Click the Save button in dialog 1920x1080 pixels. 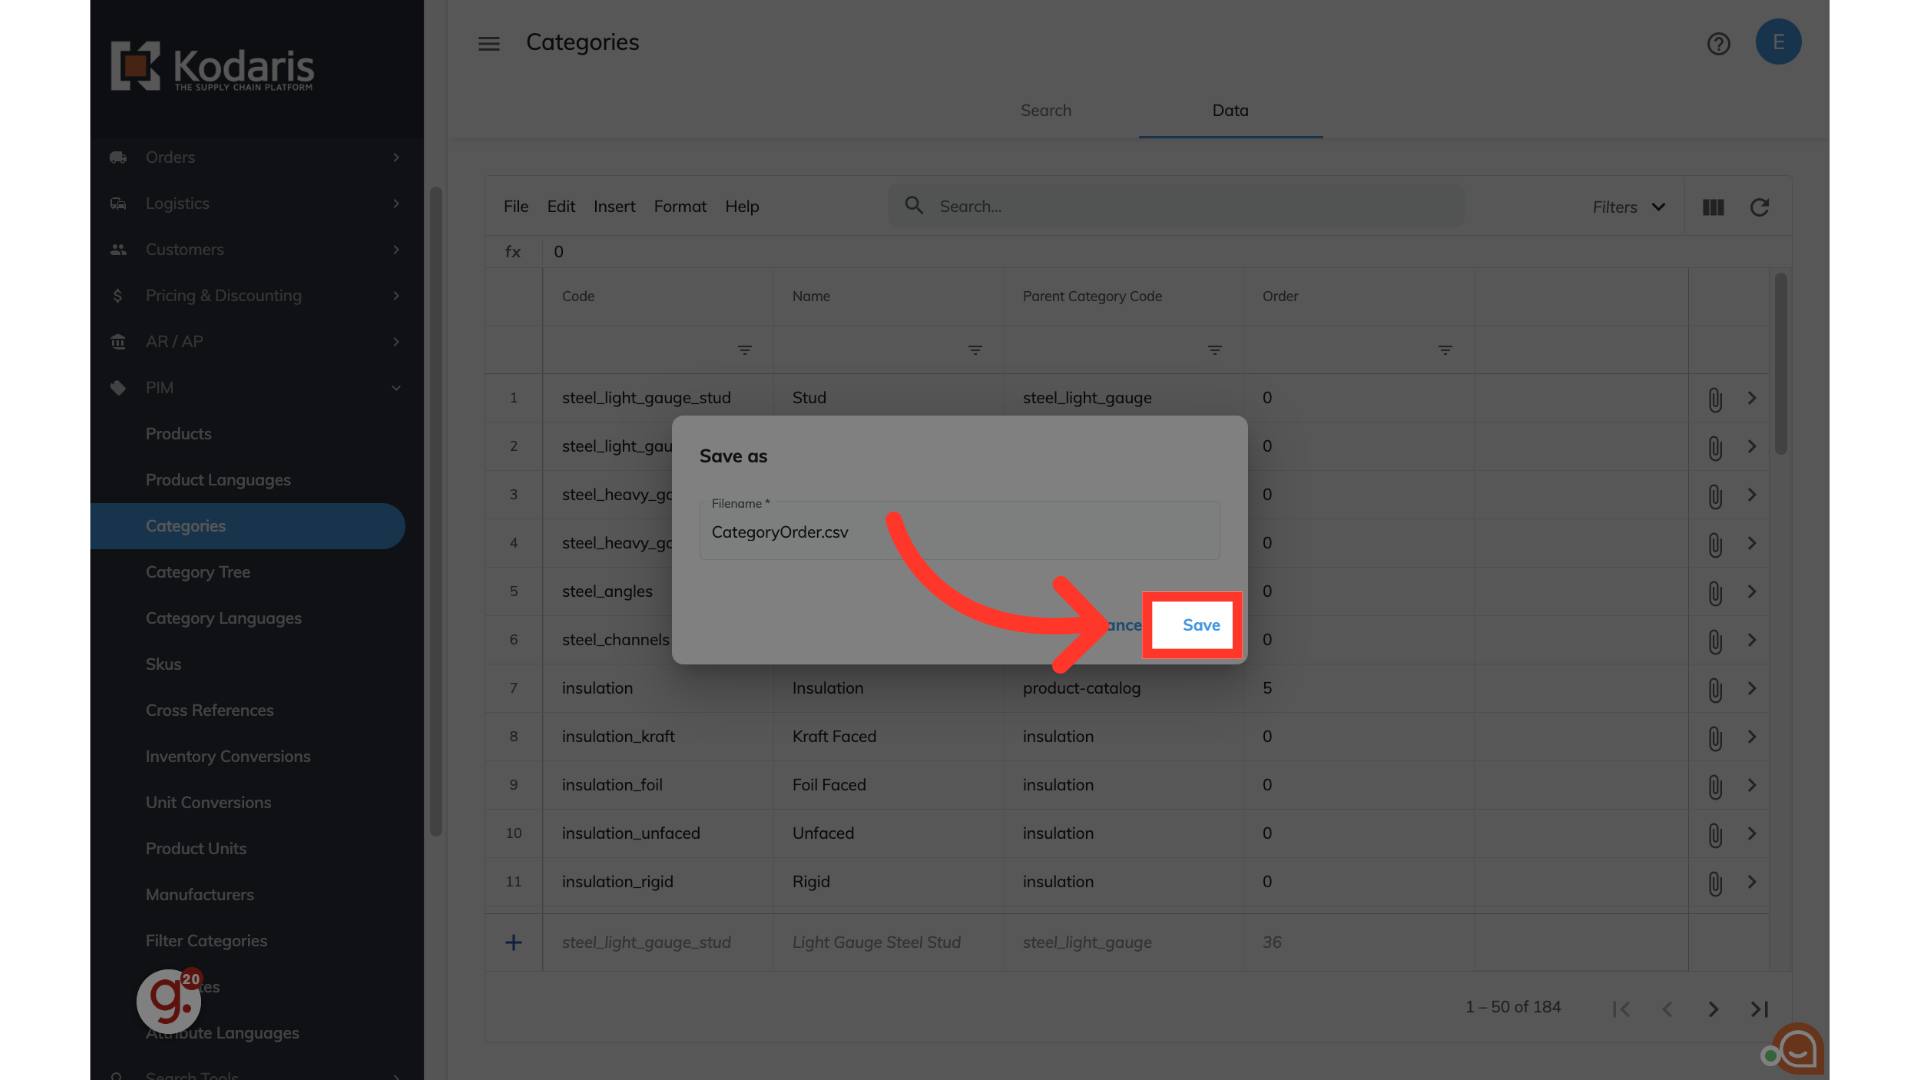tap(1200, 625)
